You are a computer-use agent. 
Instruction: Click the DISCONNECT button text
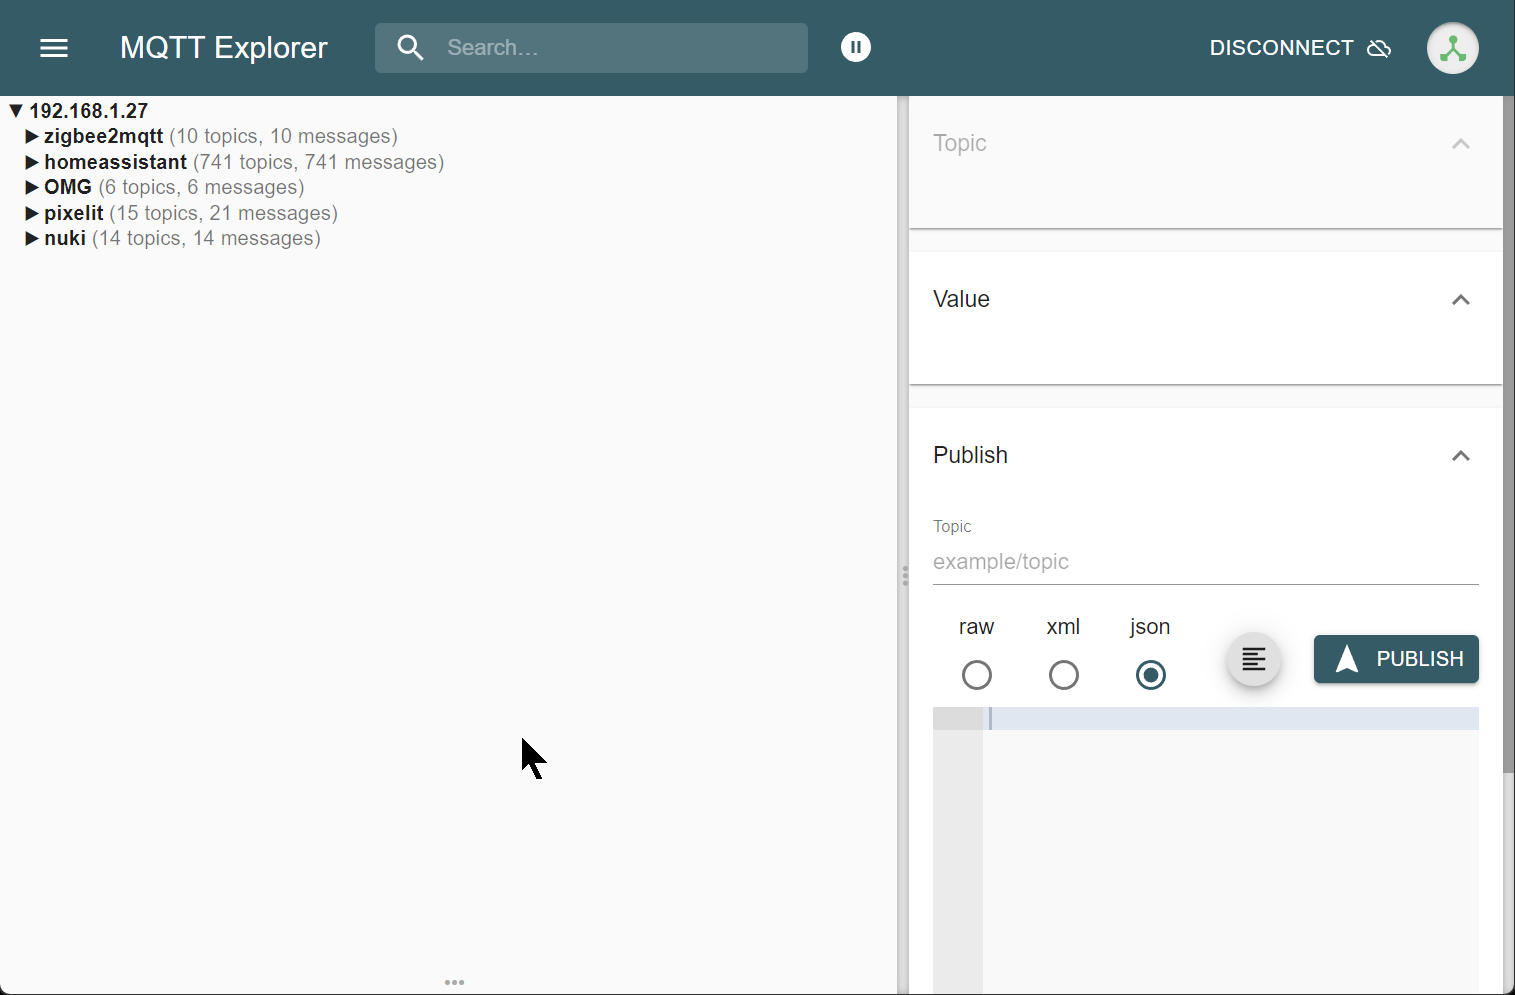click(x=1281, y=48)
